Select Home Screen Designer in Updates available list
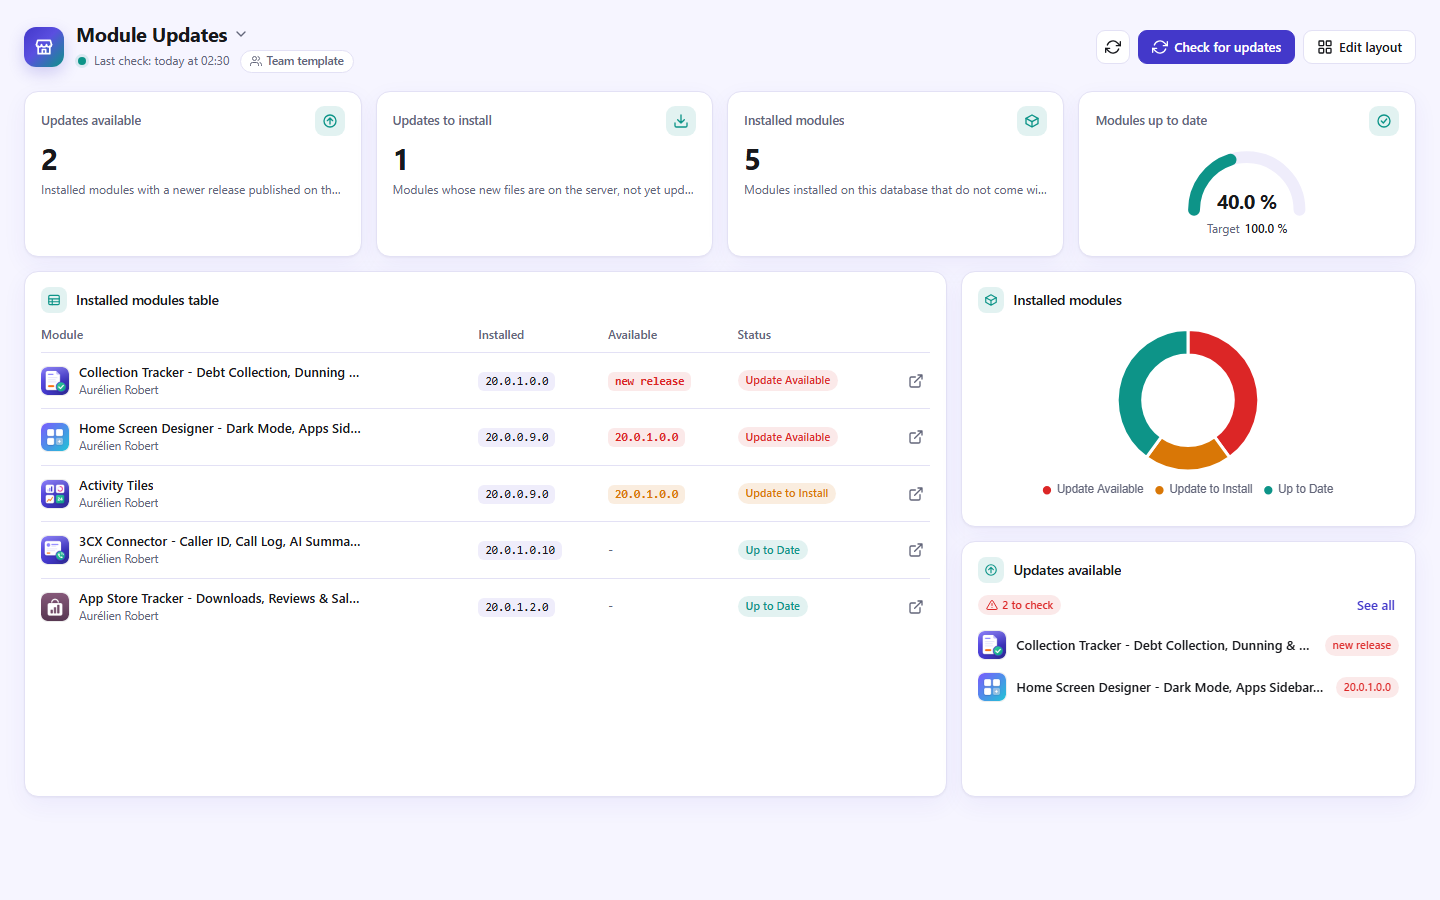Image resolution: width=1440 pixels, height=900 pixels. click(1188, 687)
